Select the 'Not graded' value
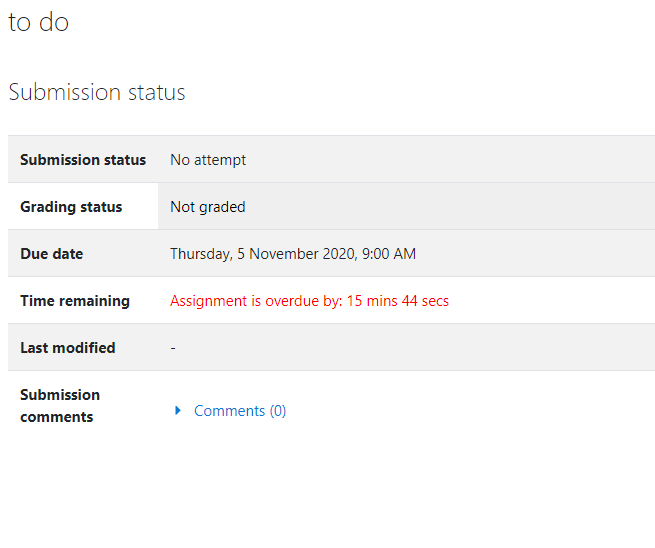This screenshot has height=548, width=655. tap(208, 207)
